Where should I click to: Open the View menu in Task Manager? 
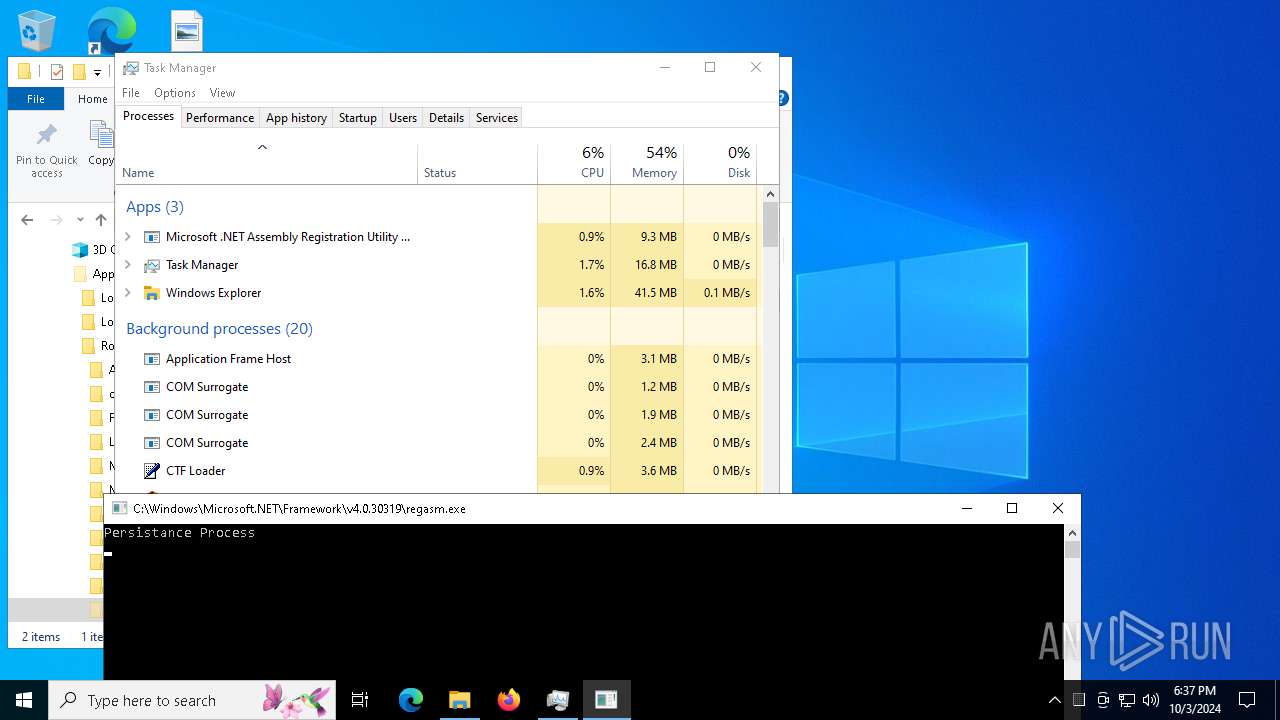[222, 93]
